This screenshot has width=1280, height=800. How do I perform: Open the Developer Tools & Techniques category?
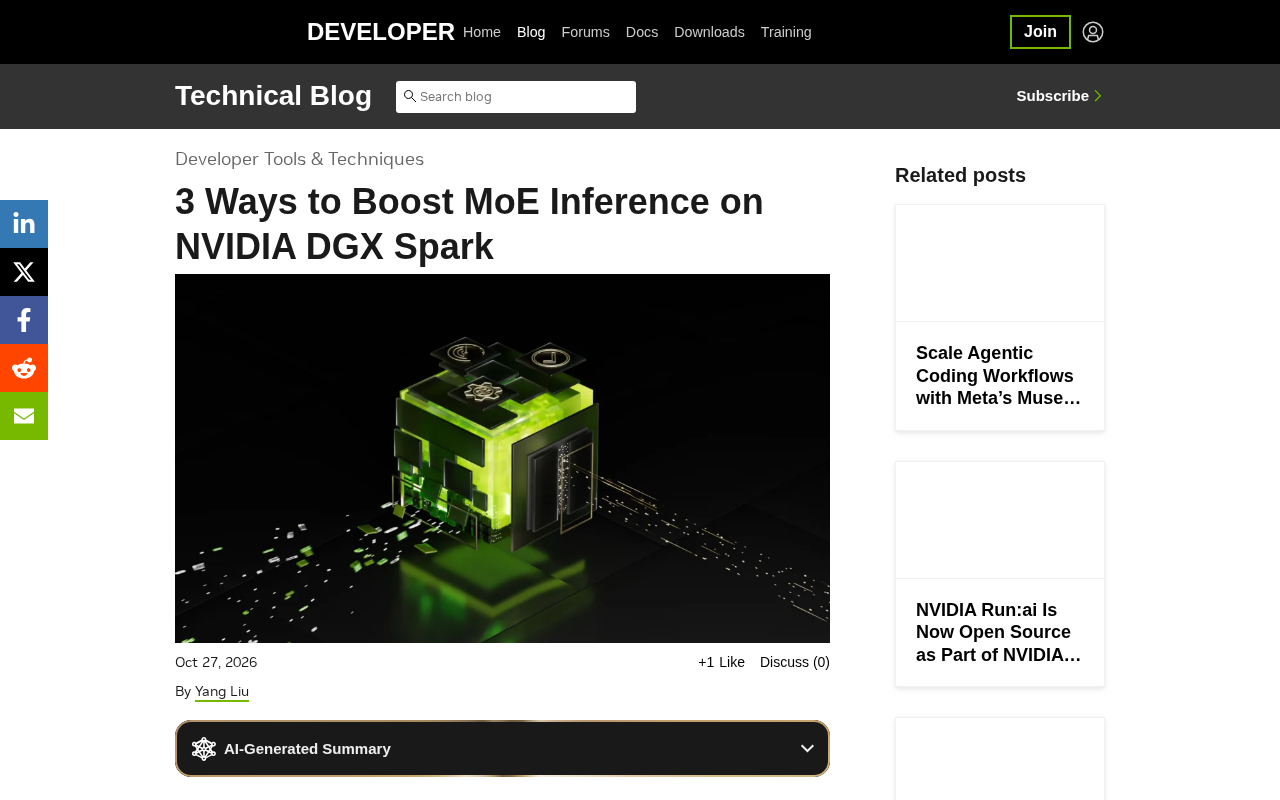click(x=299, y=159)
